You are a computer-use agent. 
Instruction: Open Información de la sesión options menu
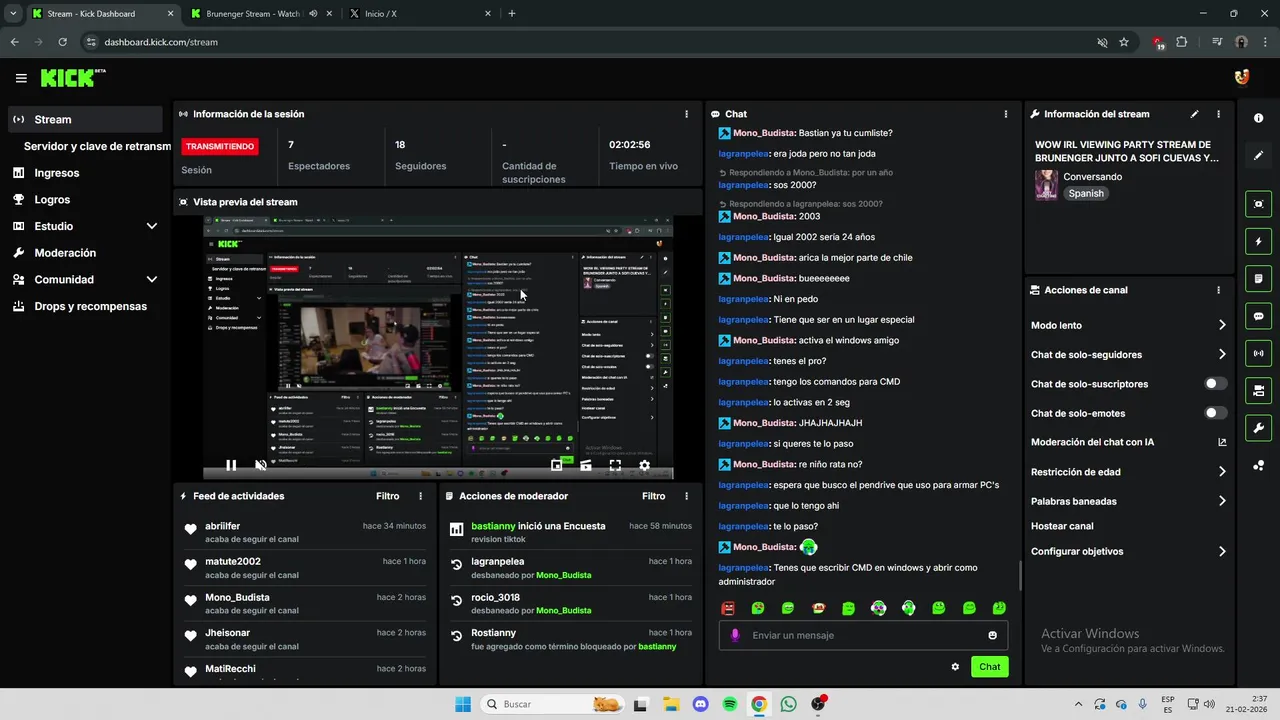(686, 114)
